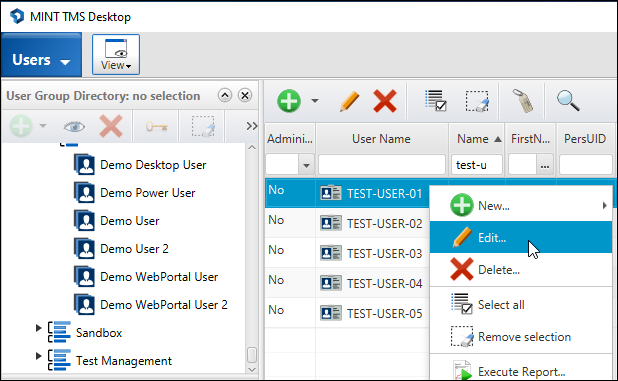Select the TEST-USER-02 row
This screenshot has width=618, height=381.
[347, 223]
